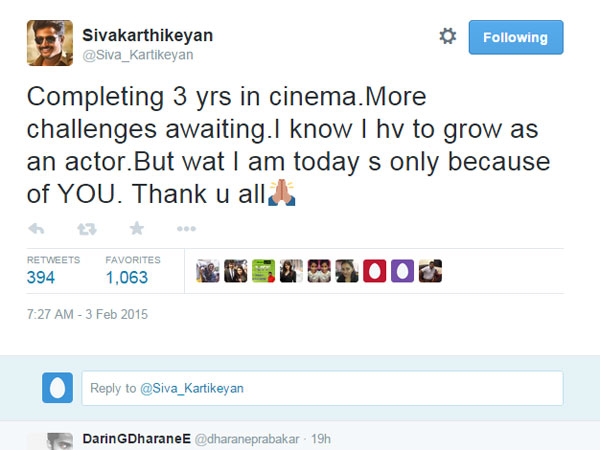The image size is (600, 450).
Task: Toggle the Following button
Action: coord(516,37)
